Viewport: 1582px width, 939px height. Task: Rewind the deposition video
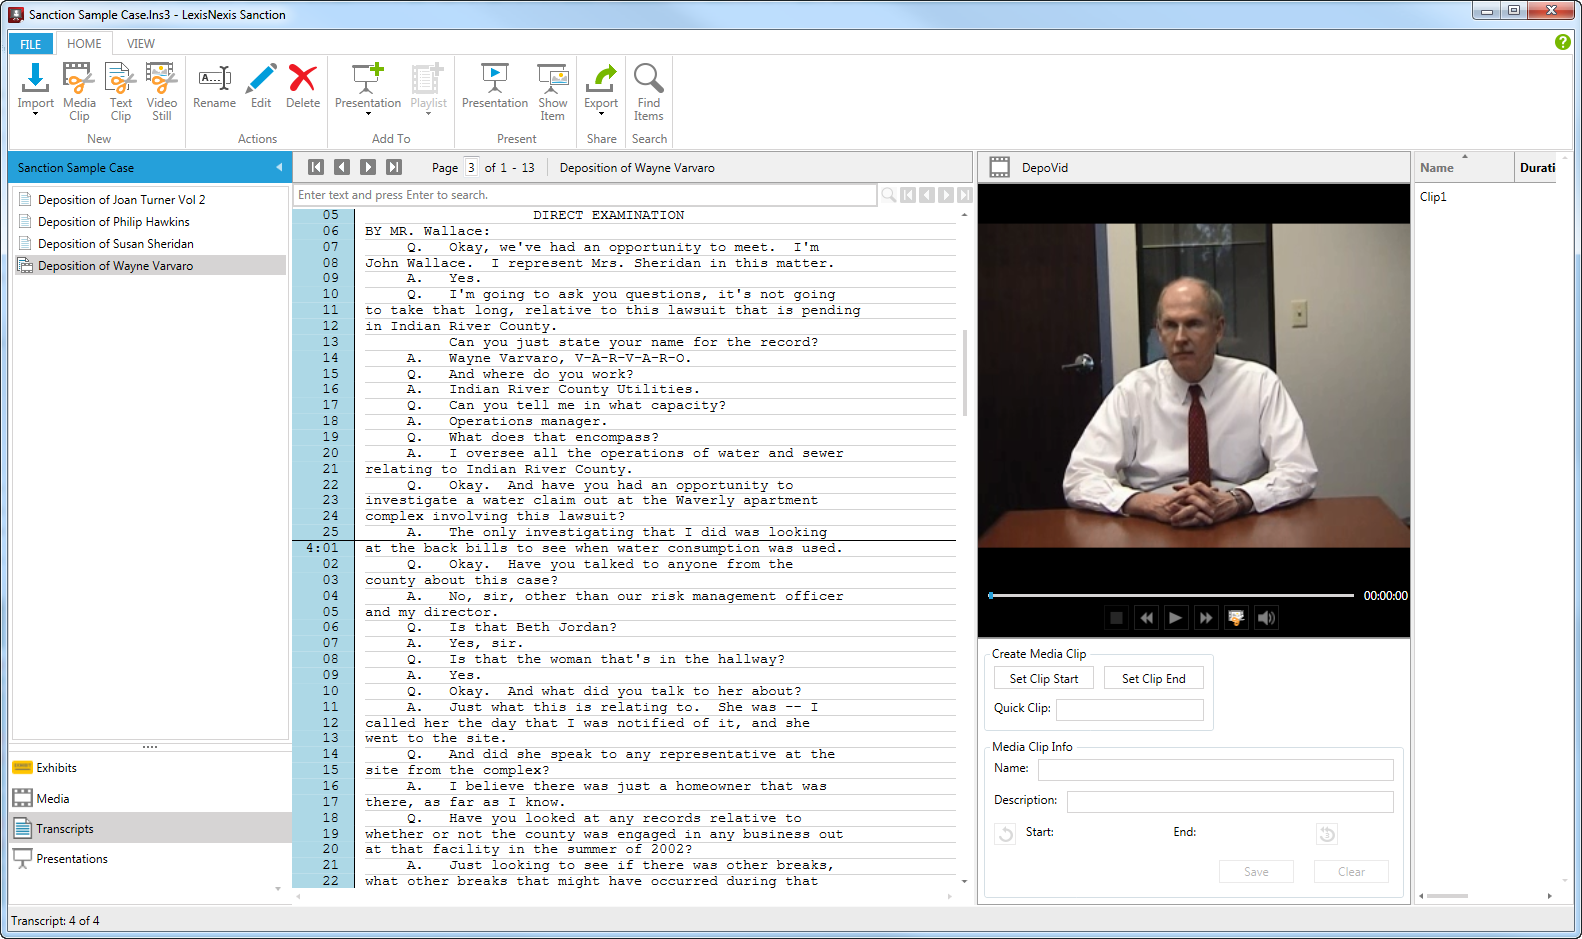pos(1147,618)
